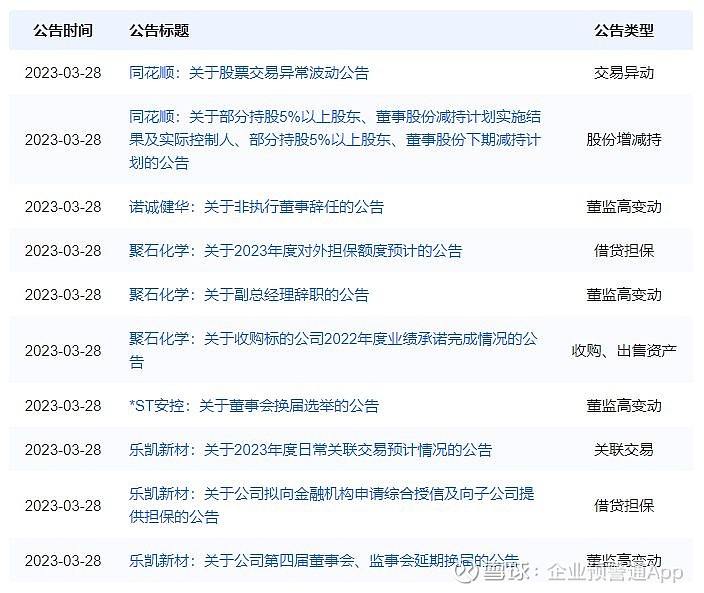Select 董监高变动 in 诺诚健华 row
This screenshot has height=593, width=704.
tap(624, 207)
